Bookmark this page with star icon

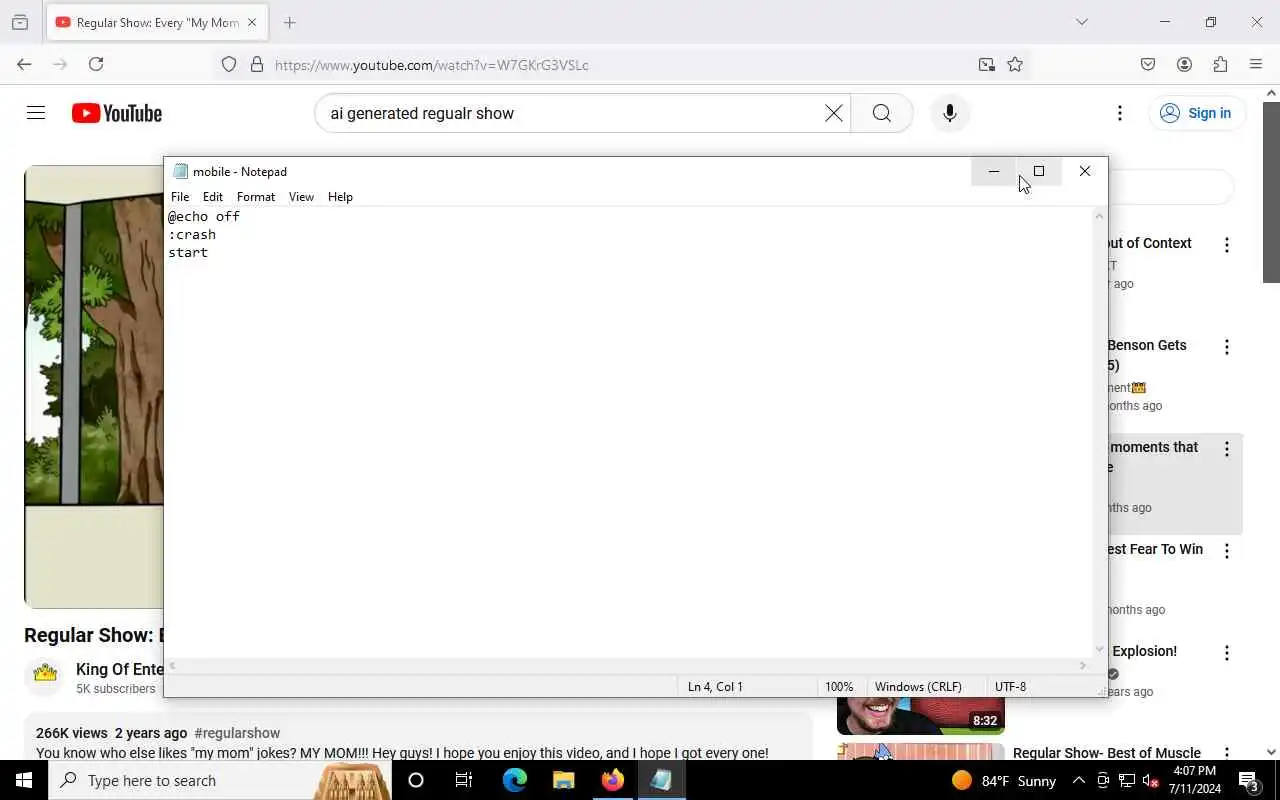1015,64
